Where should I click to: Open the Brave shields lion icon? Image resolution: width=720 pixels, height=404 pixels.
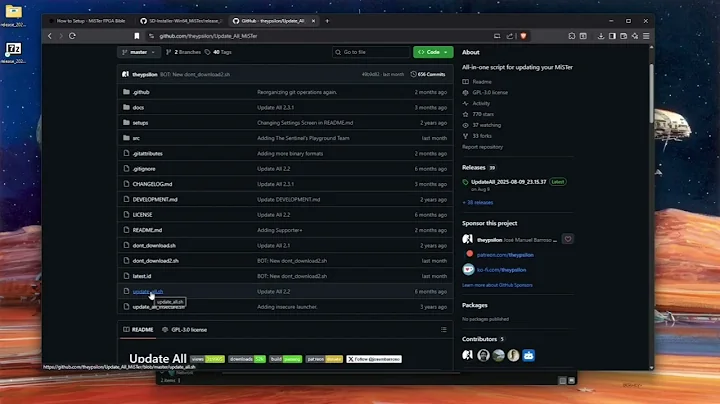click(x=523, y=36)
